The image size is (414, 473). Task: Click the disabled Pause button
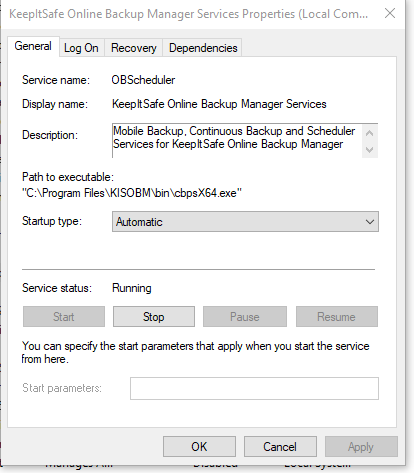point(245,317)
